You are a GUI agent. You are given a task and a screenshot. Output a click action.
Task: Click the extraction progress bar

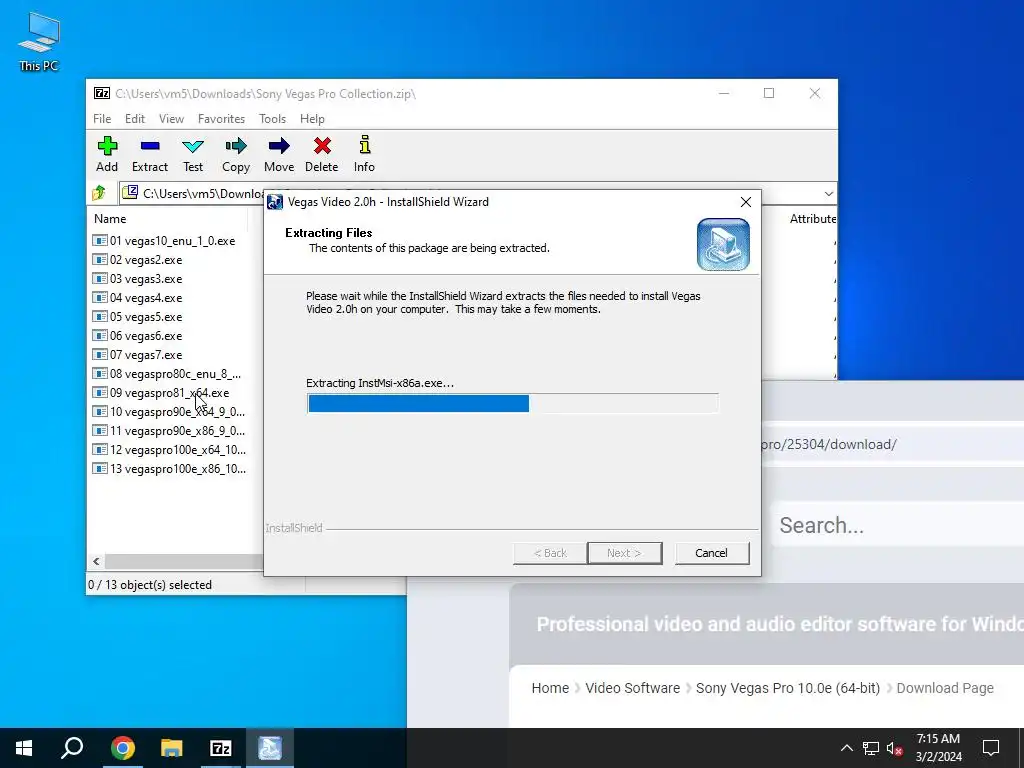(513, 404)
